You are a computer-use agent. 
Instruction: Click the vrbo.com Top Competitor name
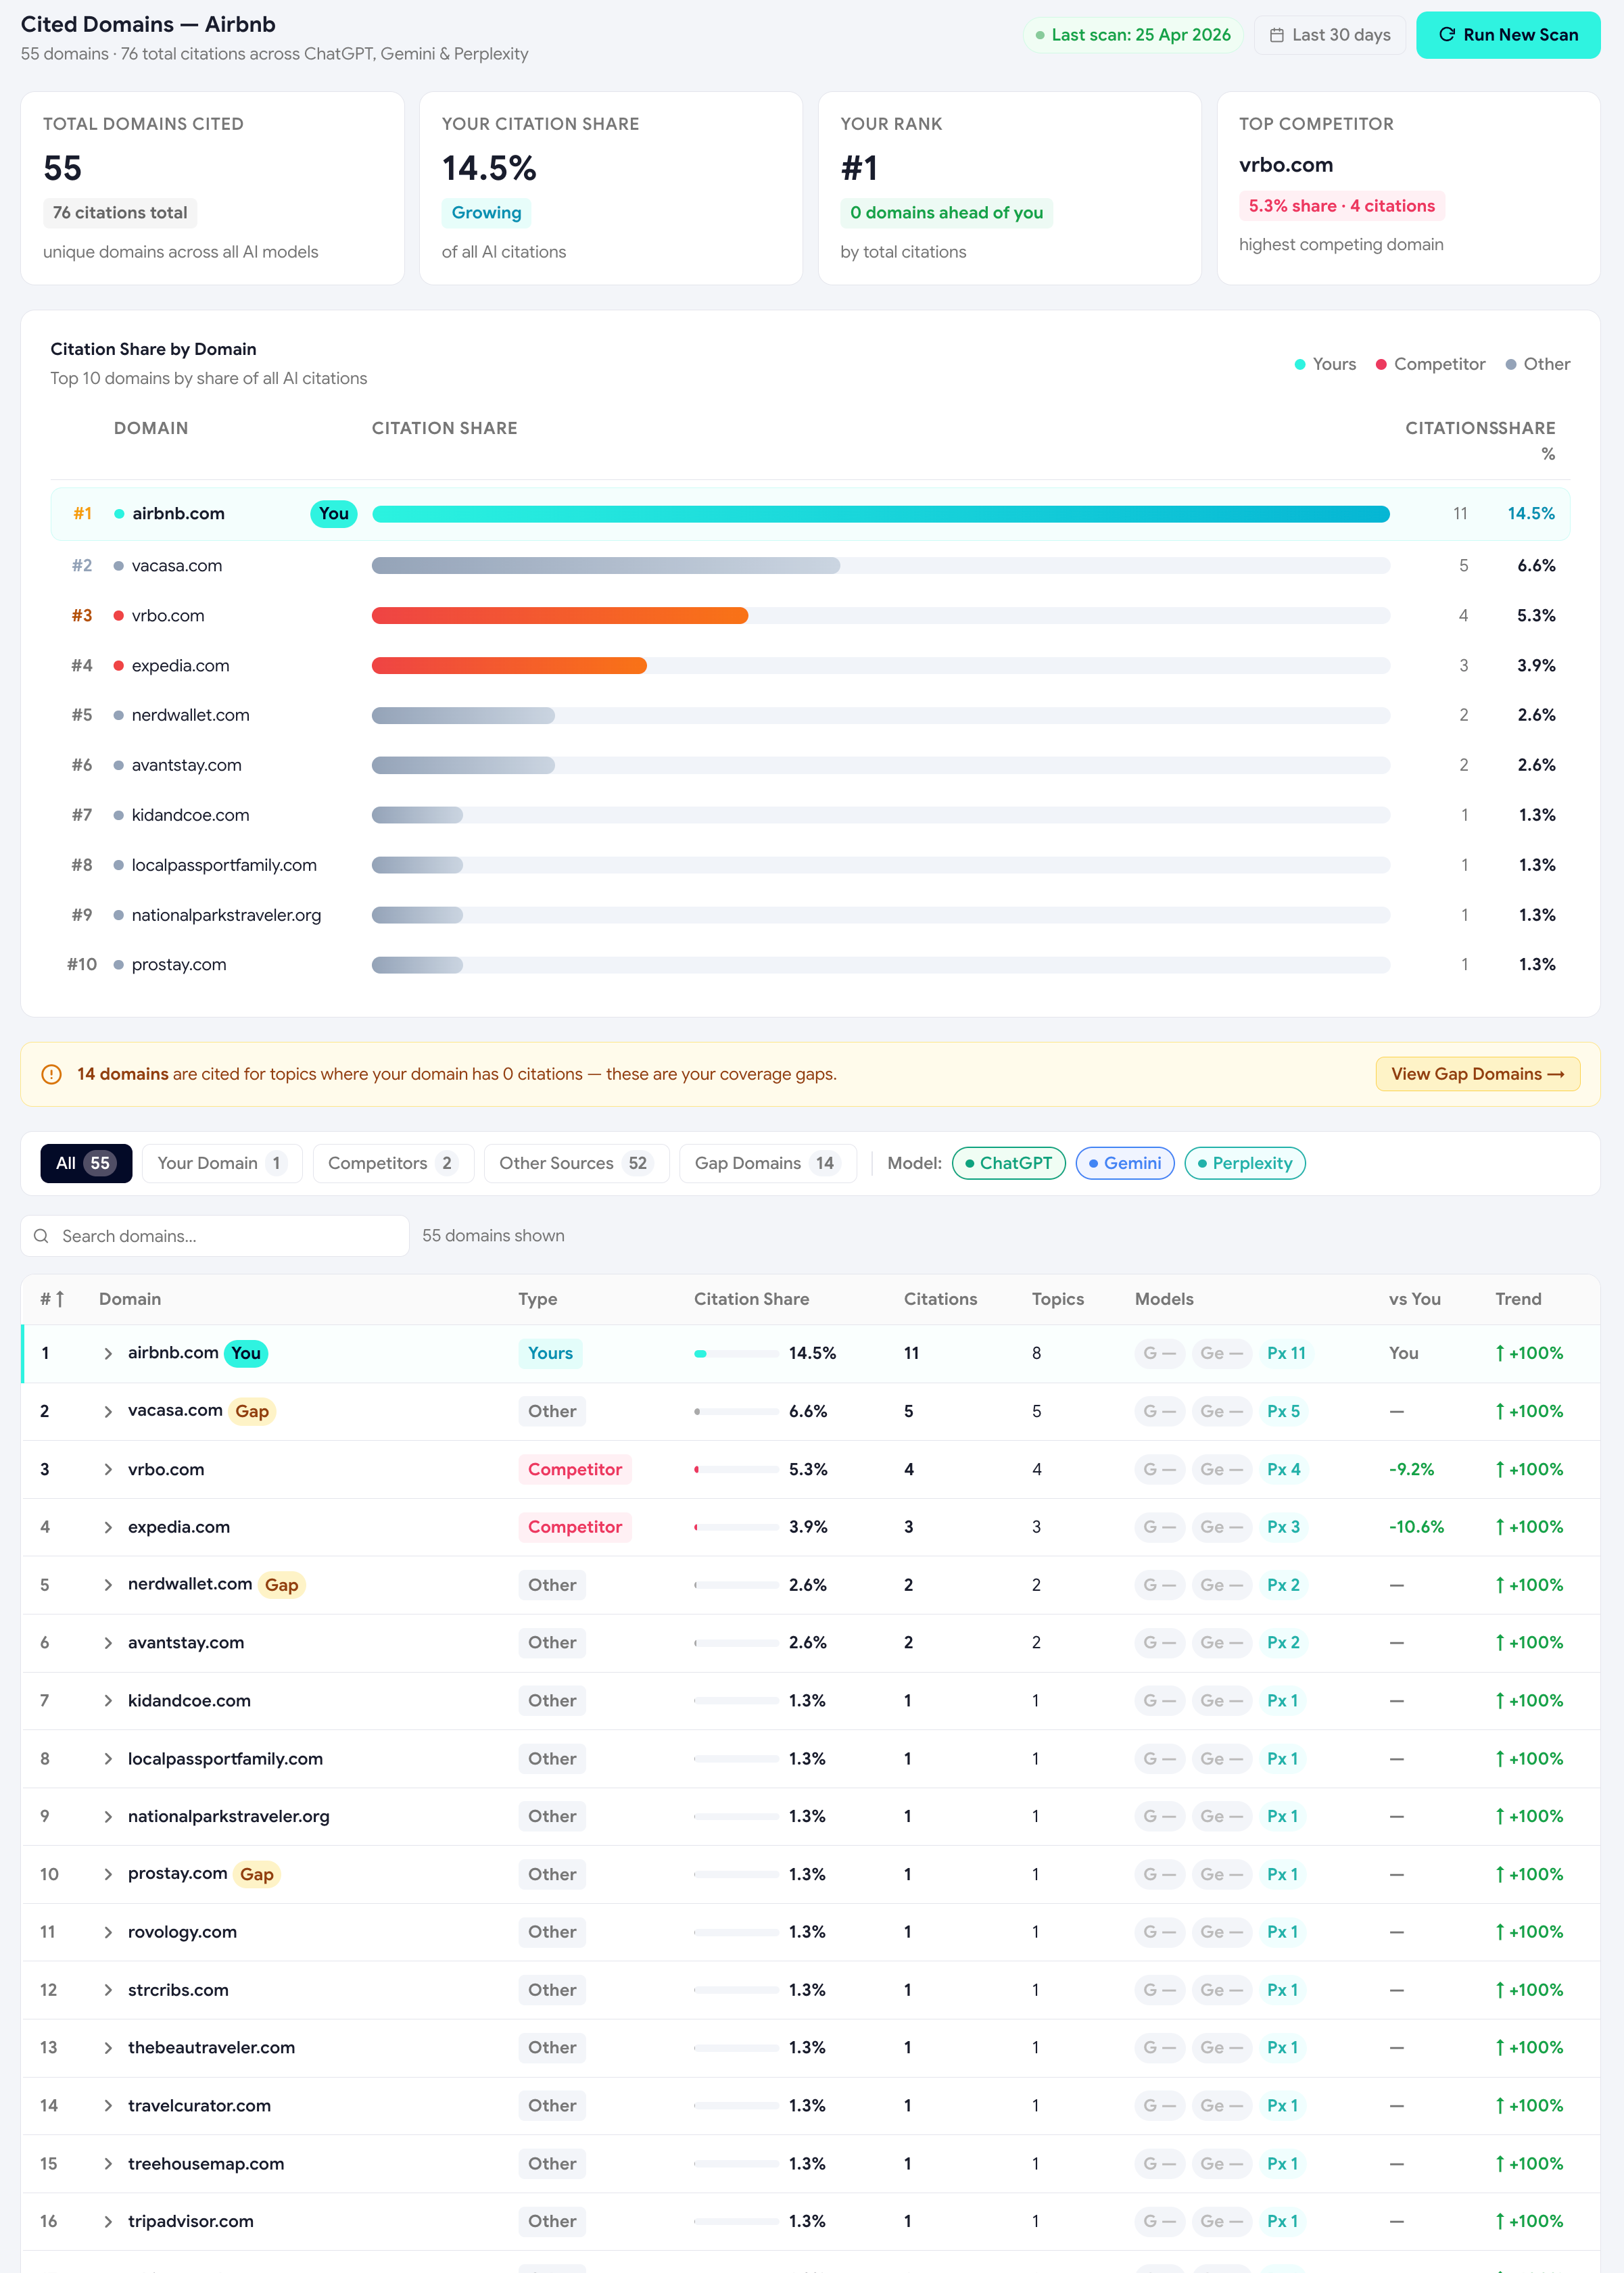(1285, 165)
